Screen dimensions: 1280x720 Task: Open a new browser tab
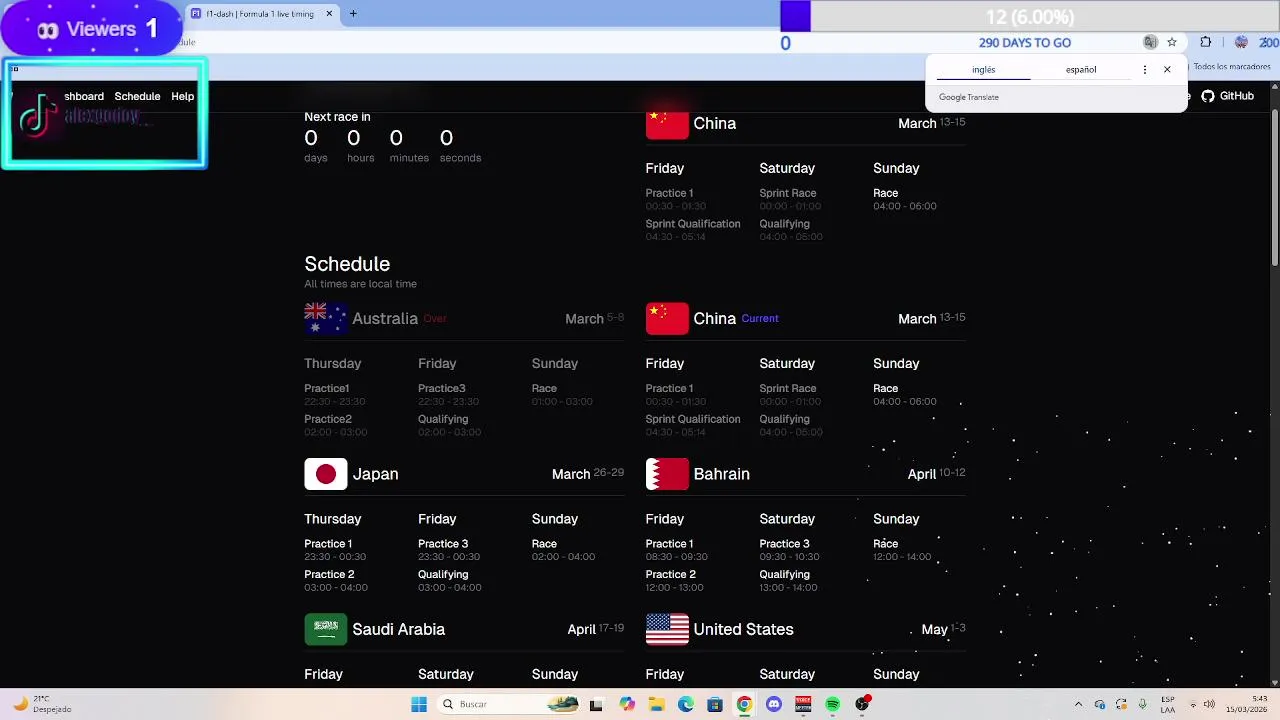[353, 14]
